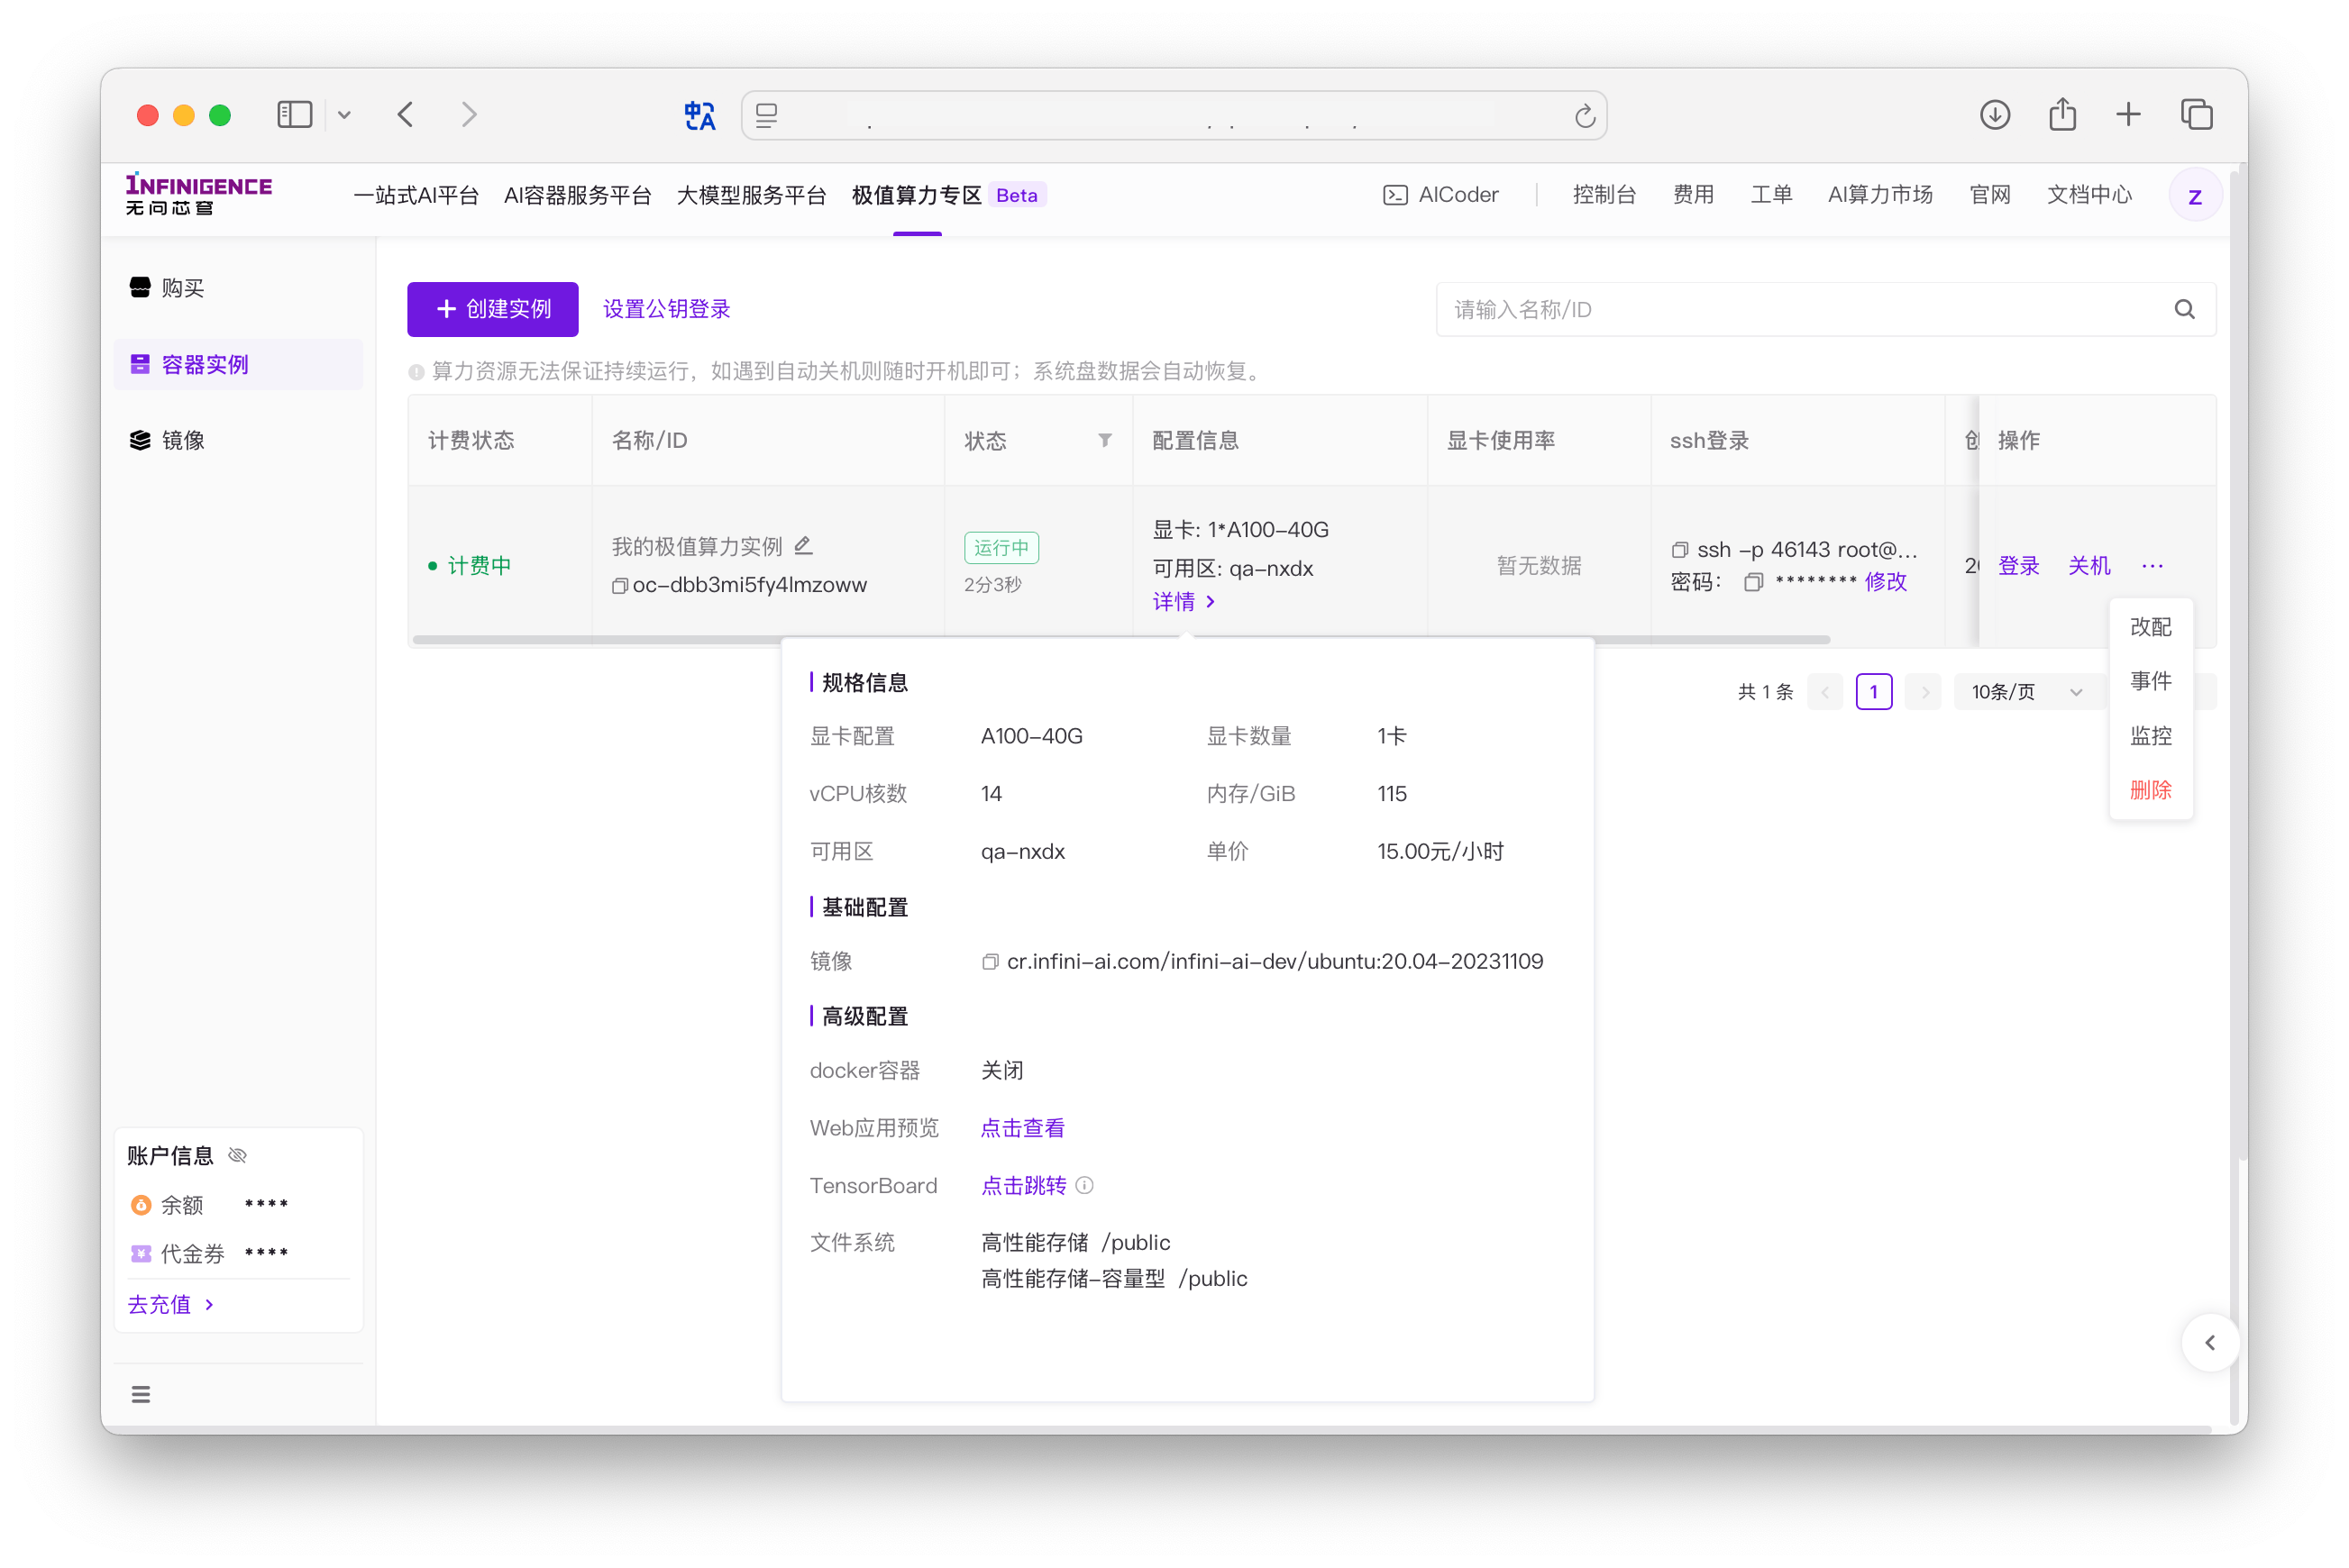Click the previous page arrow
Viewport: 2349px width, 1568px height.
click(x=1824, y=692)
